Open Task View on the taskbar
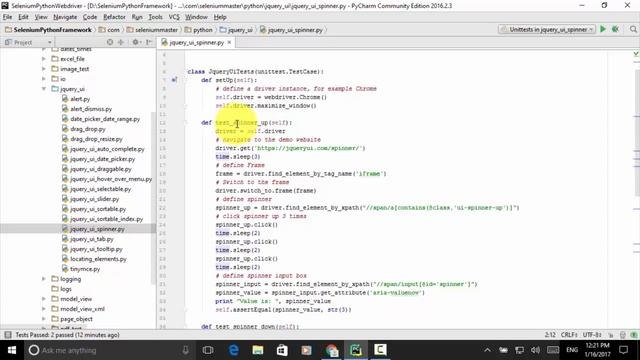The image size is (640, 360). (x=208, y=350)
